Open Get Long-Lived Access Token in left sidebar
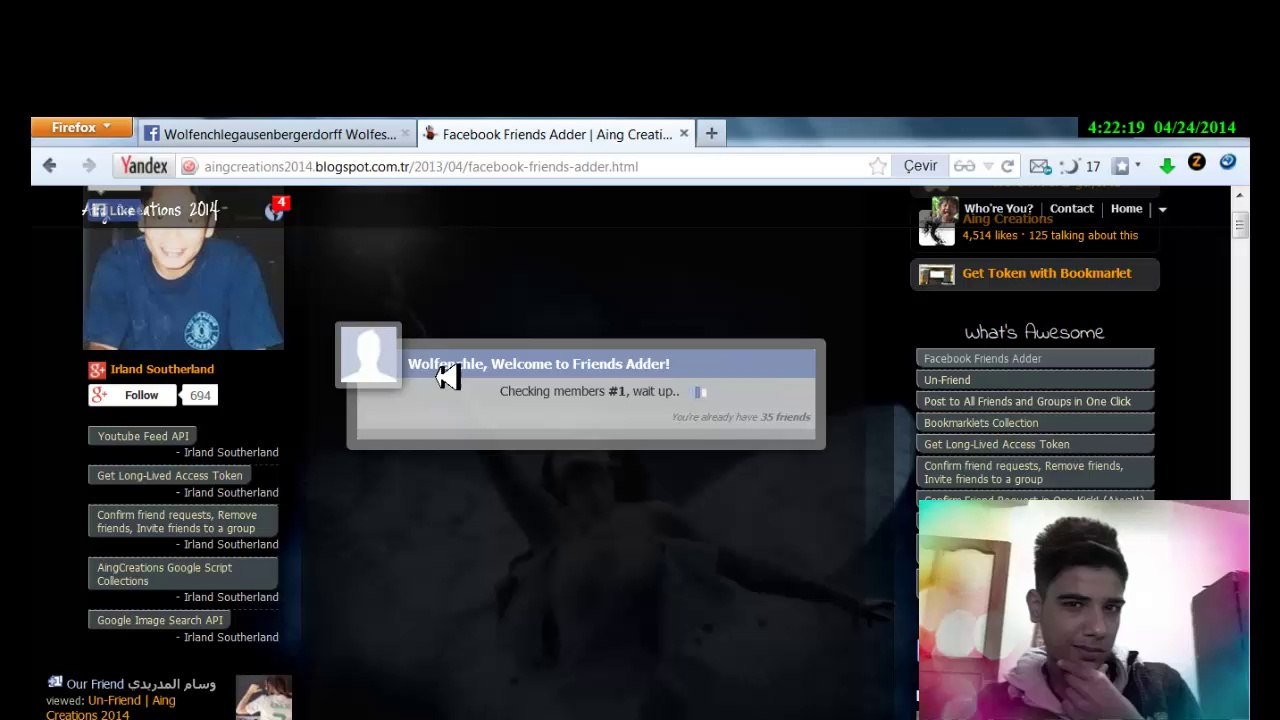This screenshot has width=1280, height=720. click(170, 476)
